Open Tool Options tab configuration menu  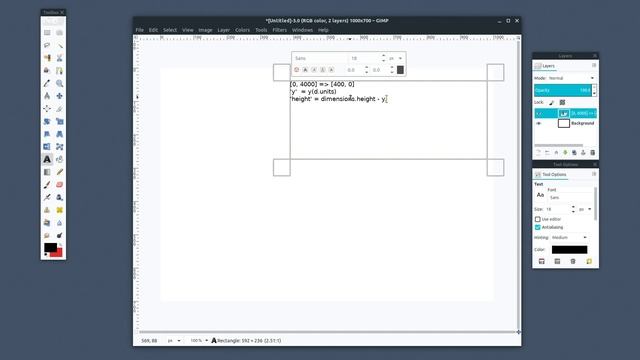coord(594,174)
